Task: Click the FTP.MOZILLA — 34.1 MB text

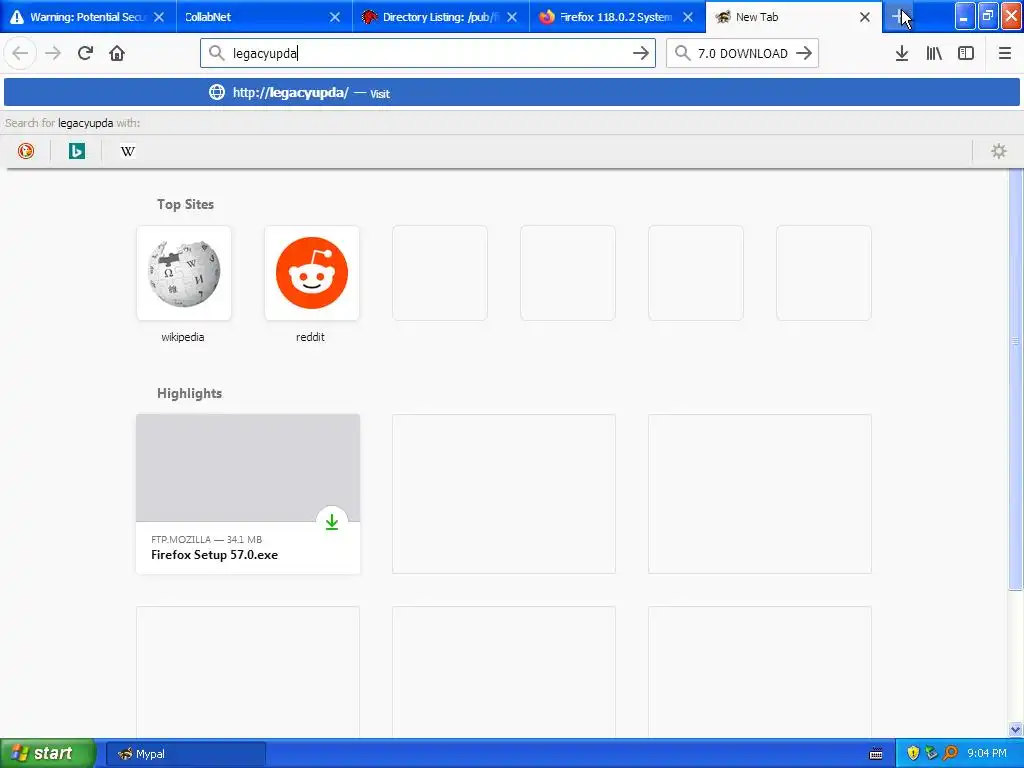Action: click(x=206, y=539)
